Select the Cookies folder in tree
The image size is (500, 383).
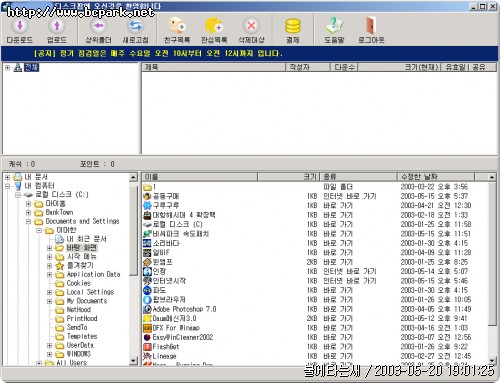click(79, 283)
